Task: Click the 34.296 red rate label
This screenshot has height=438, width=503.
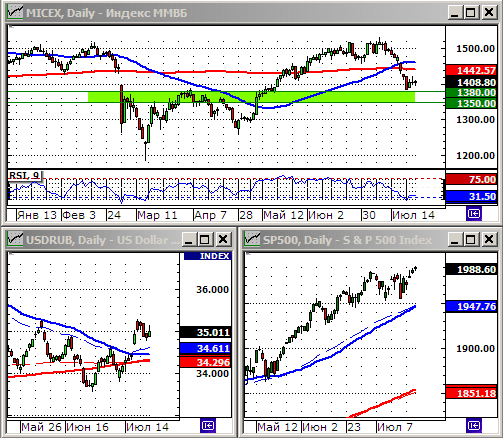Action: pos(206,362)
